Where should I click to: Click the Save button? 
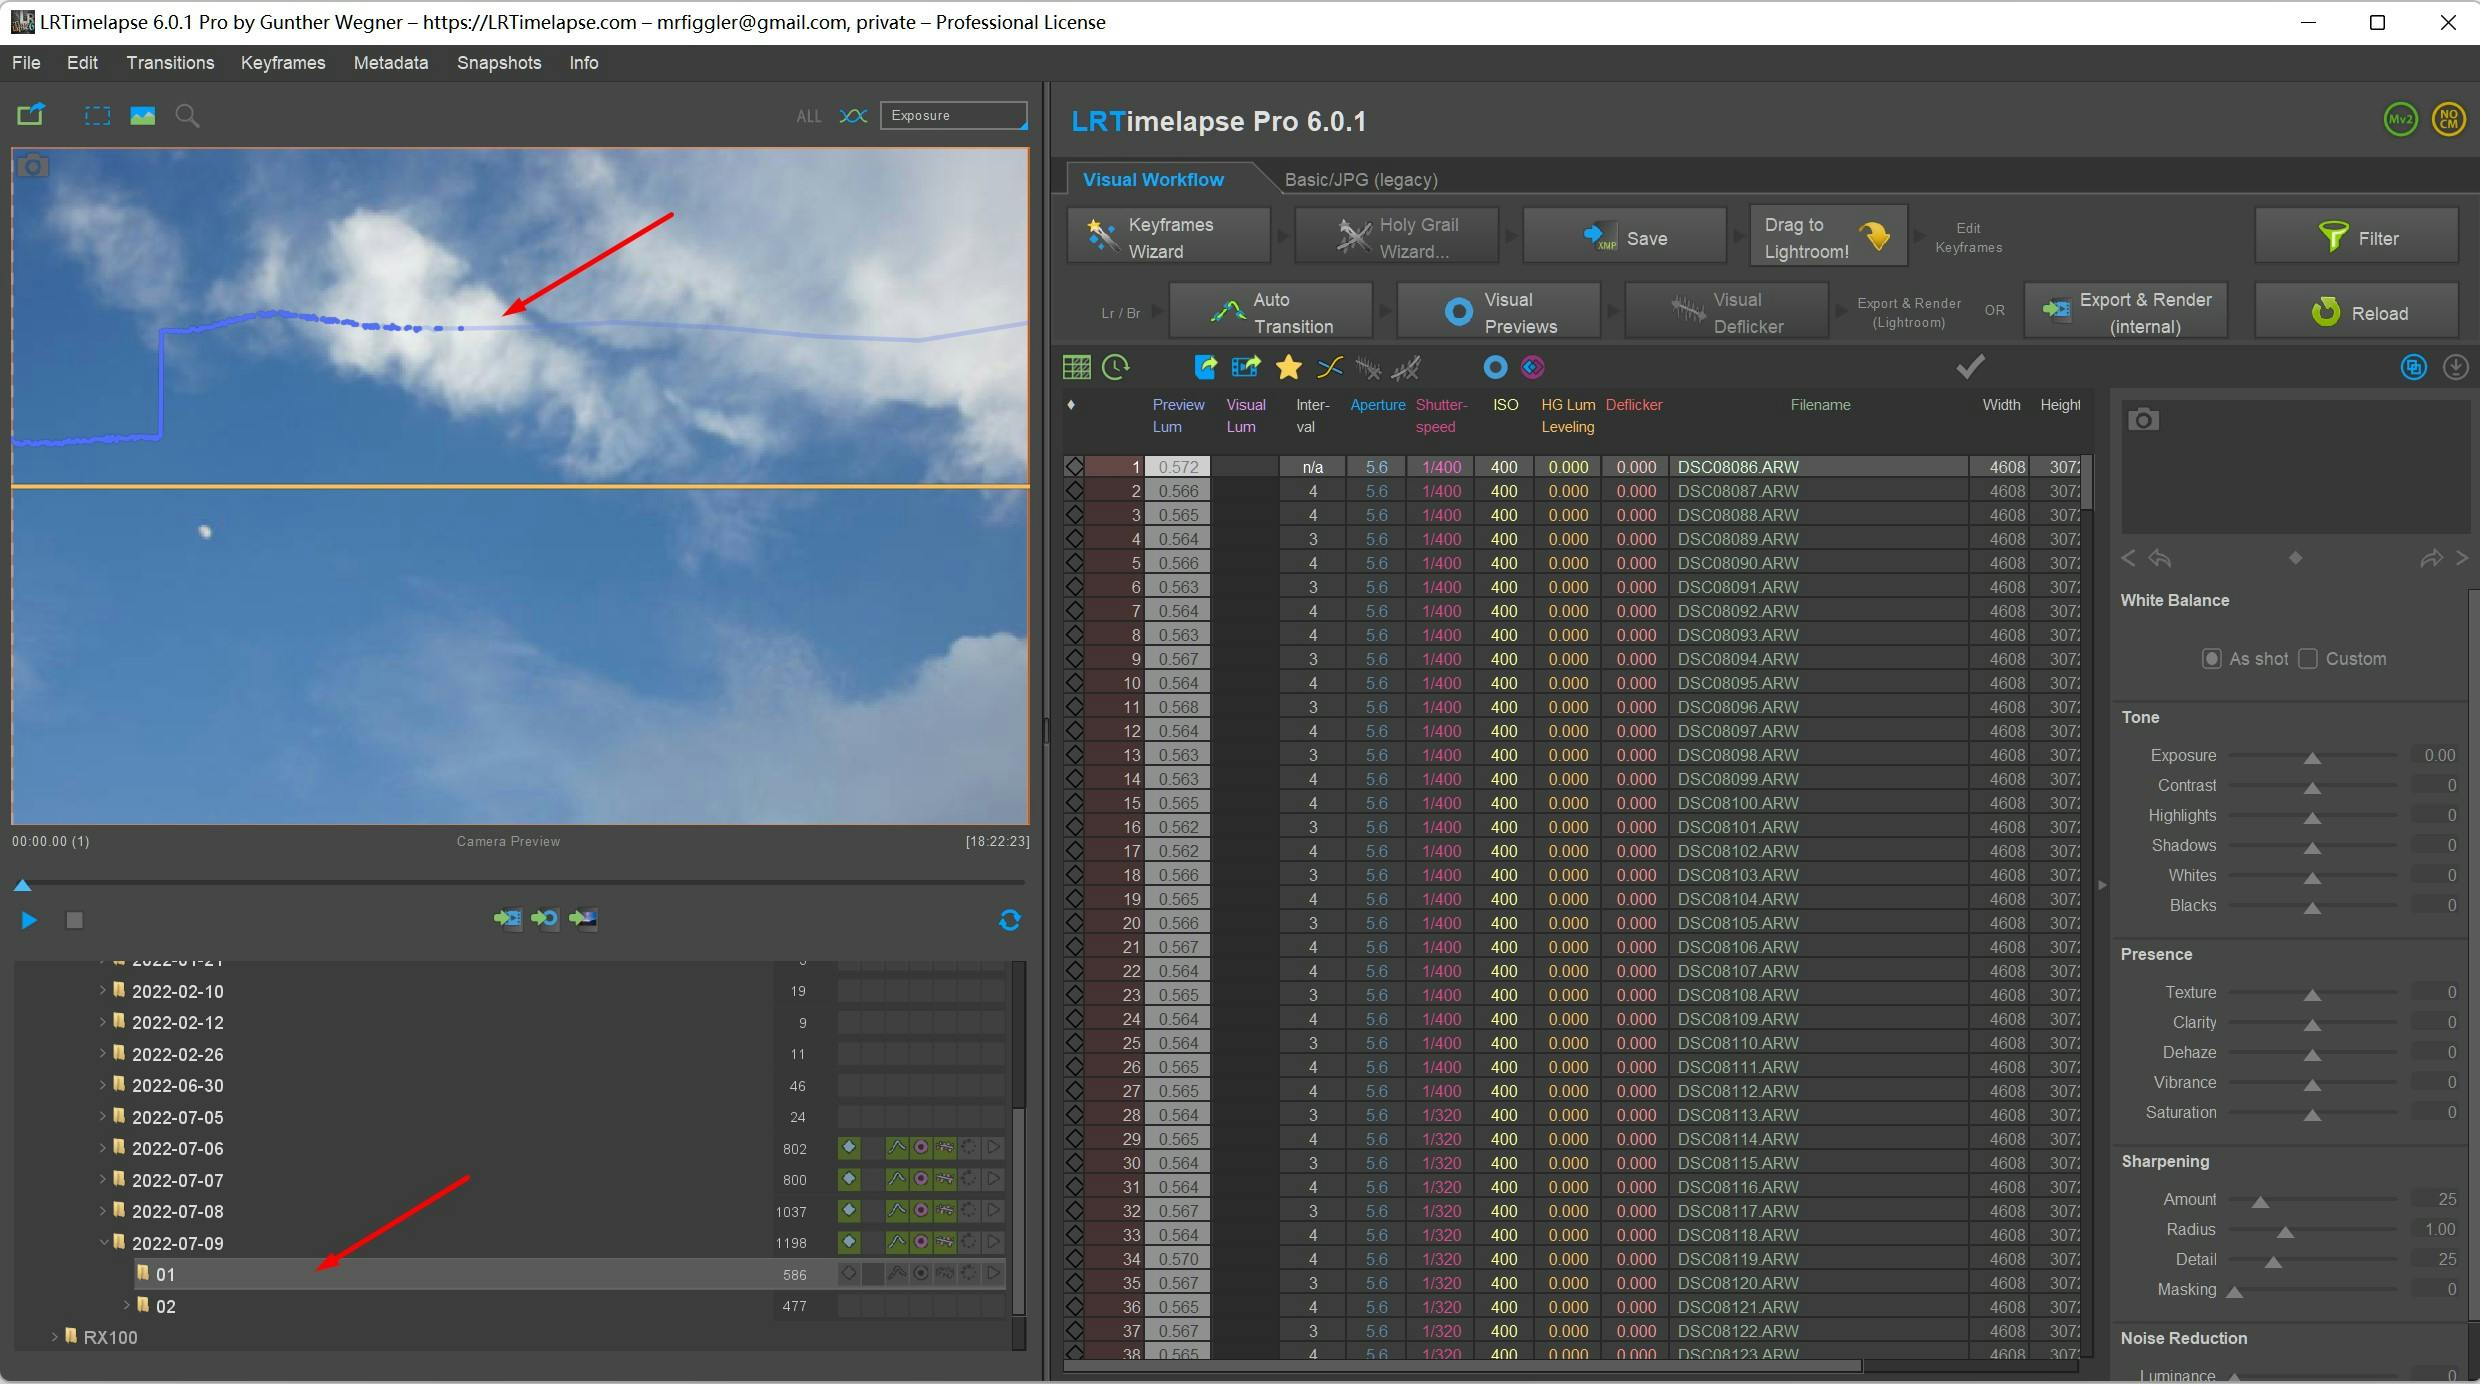coord(1625,238)
